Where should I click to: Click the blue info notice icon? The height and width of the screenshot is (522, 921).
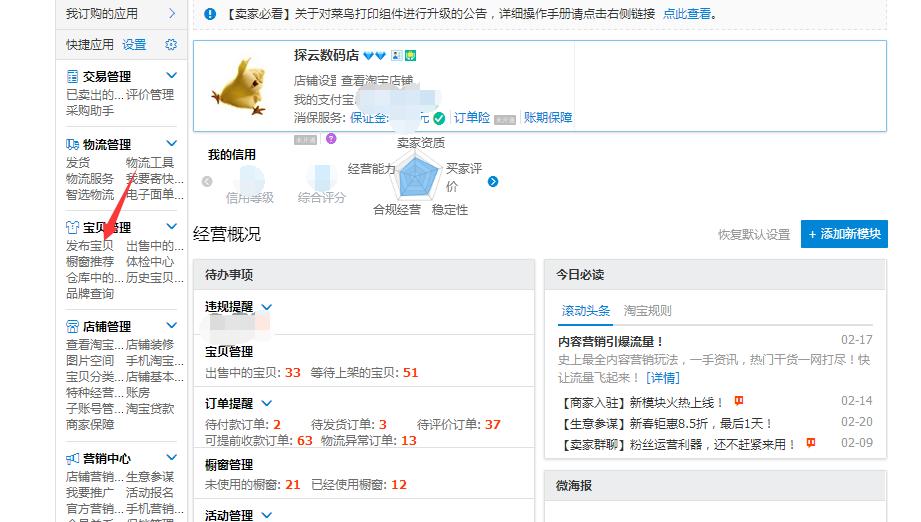coord(210,14)
